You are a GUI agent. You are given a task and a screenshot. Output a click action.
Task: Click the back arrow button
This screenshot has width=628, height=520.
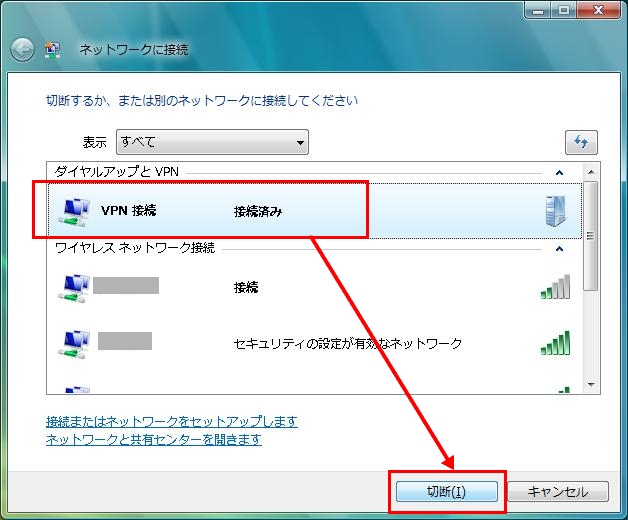pos(22,50)
